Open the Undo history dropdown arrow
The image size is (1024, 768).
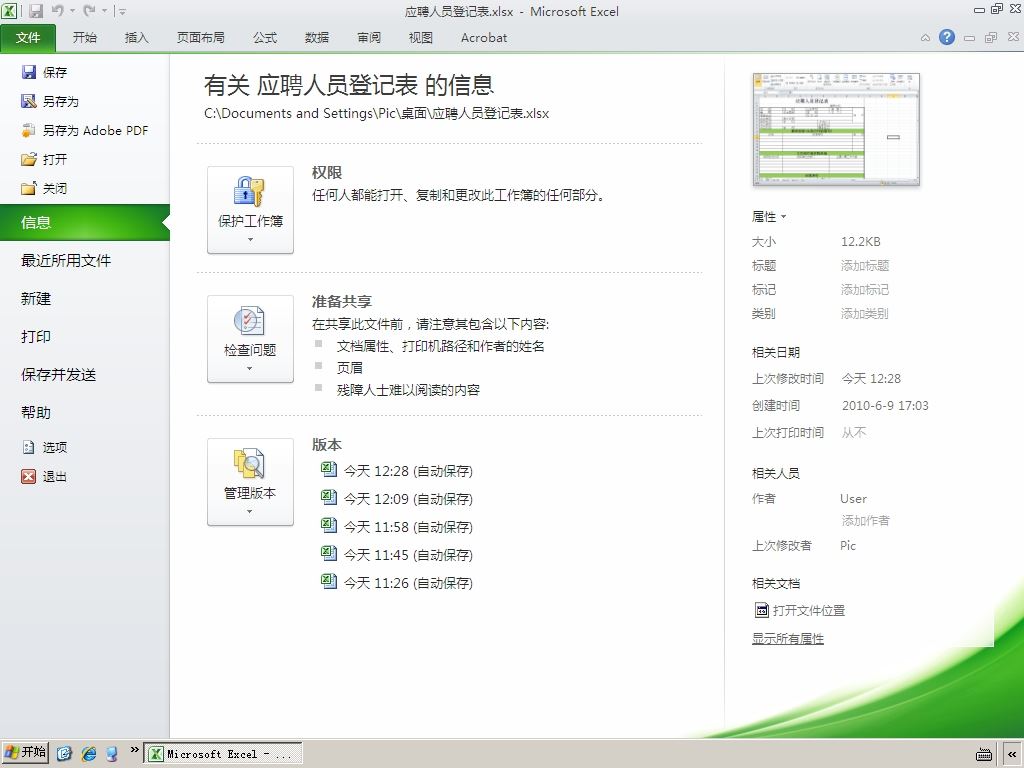(x=72, y=11)
